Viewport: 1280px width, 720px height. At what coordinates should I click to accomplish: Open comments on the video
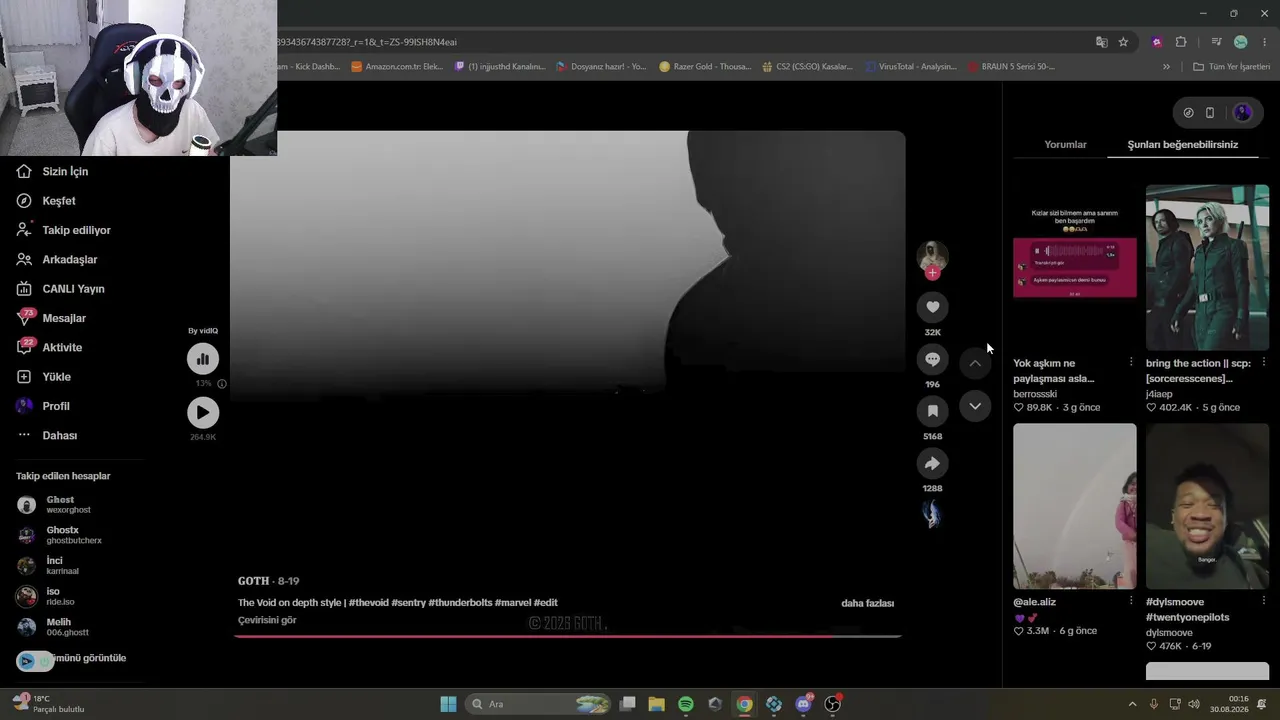(x=932, y=359)
